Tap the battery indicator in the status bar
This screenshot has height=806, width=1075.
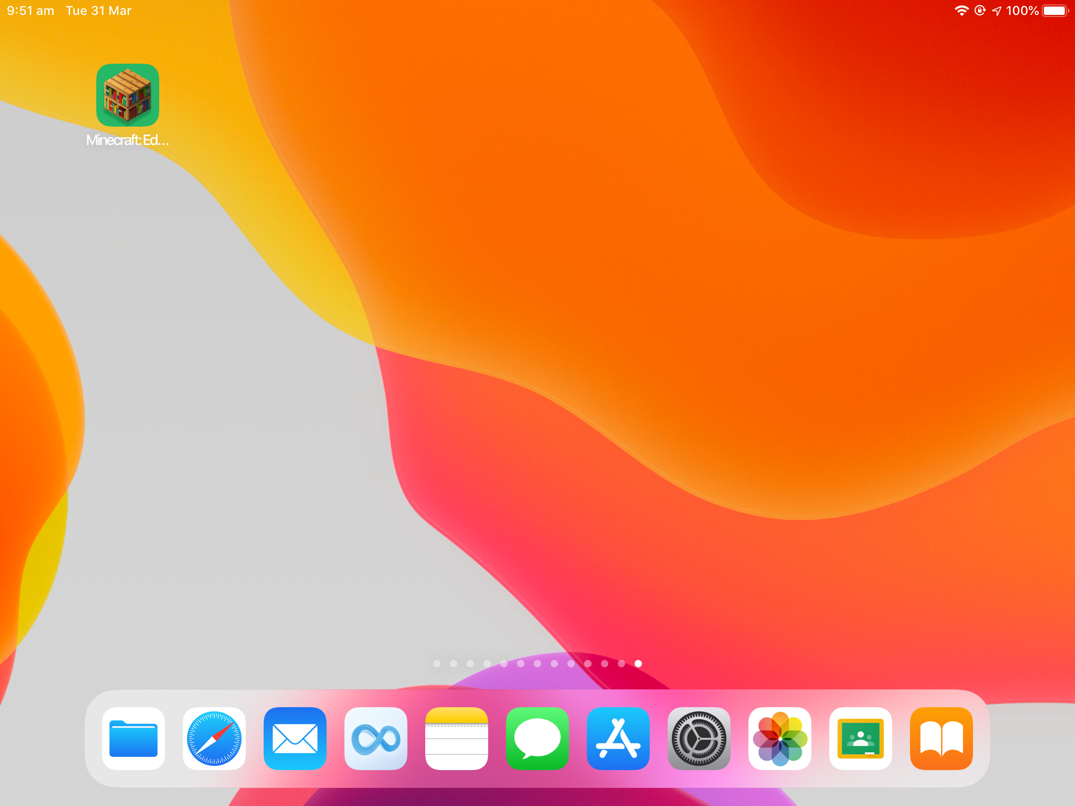tap(1056, 10)
